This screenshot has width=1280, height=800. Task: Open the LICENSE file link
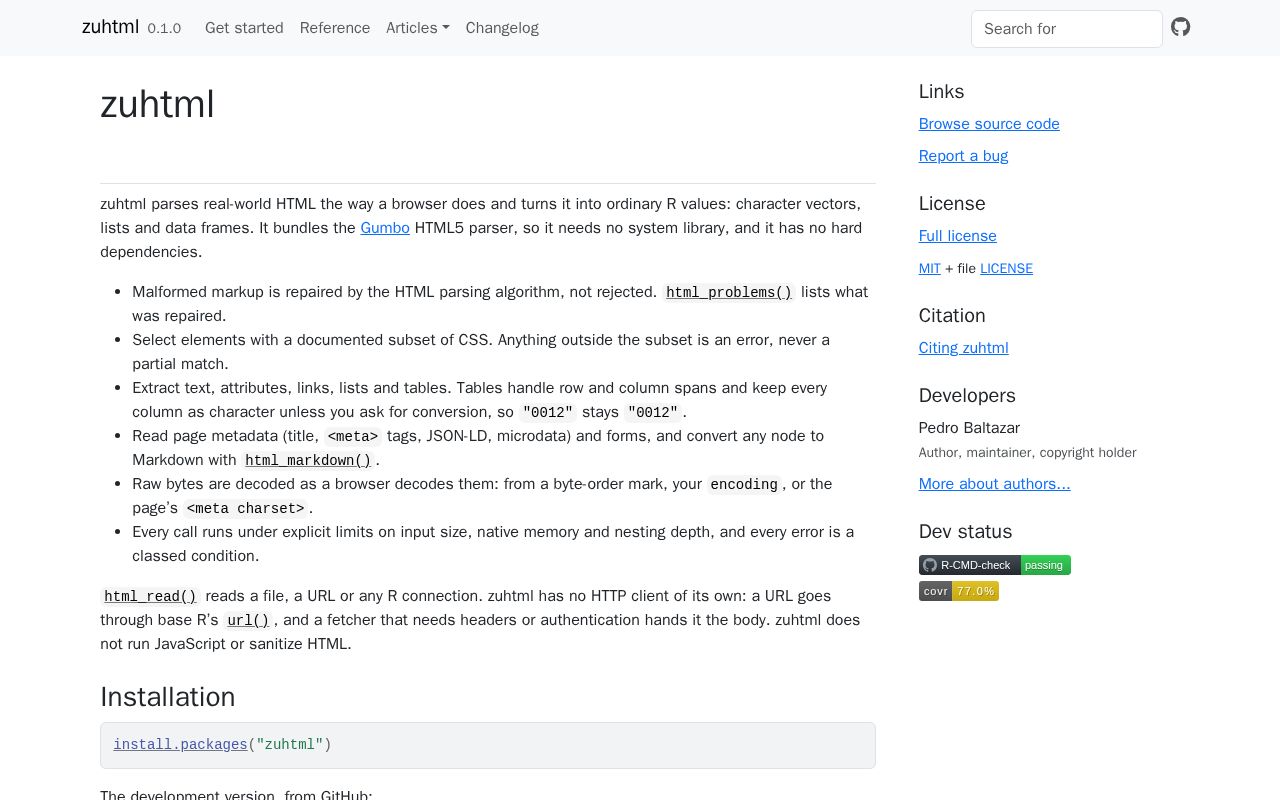[x=1006, y=268]
